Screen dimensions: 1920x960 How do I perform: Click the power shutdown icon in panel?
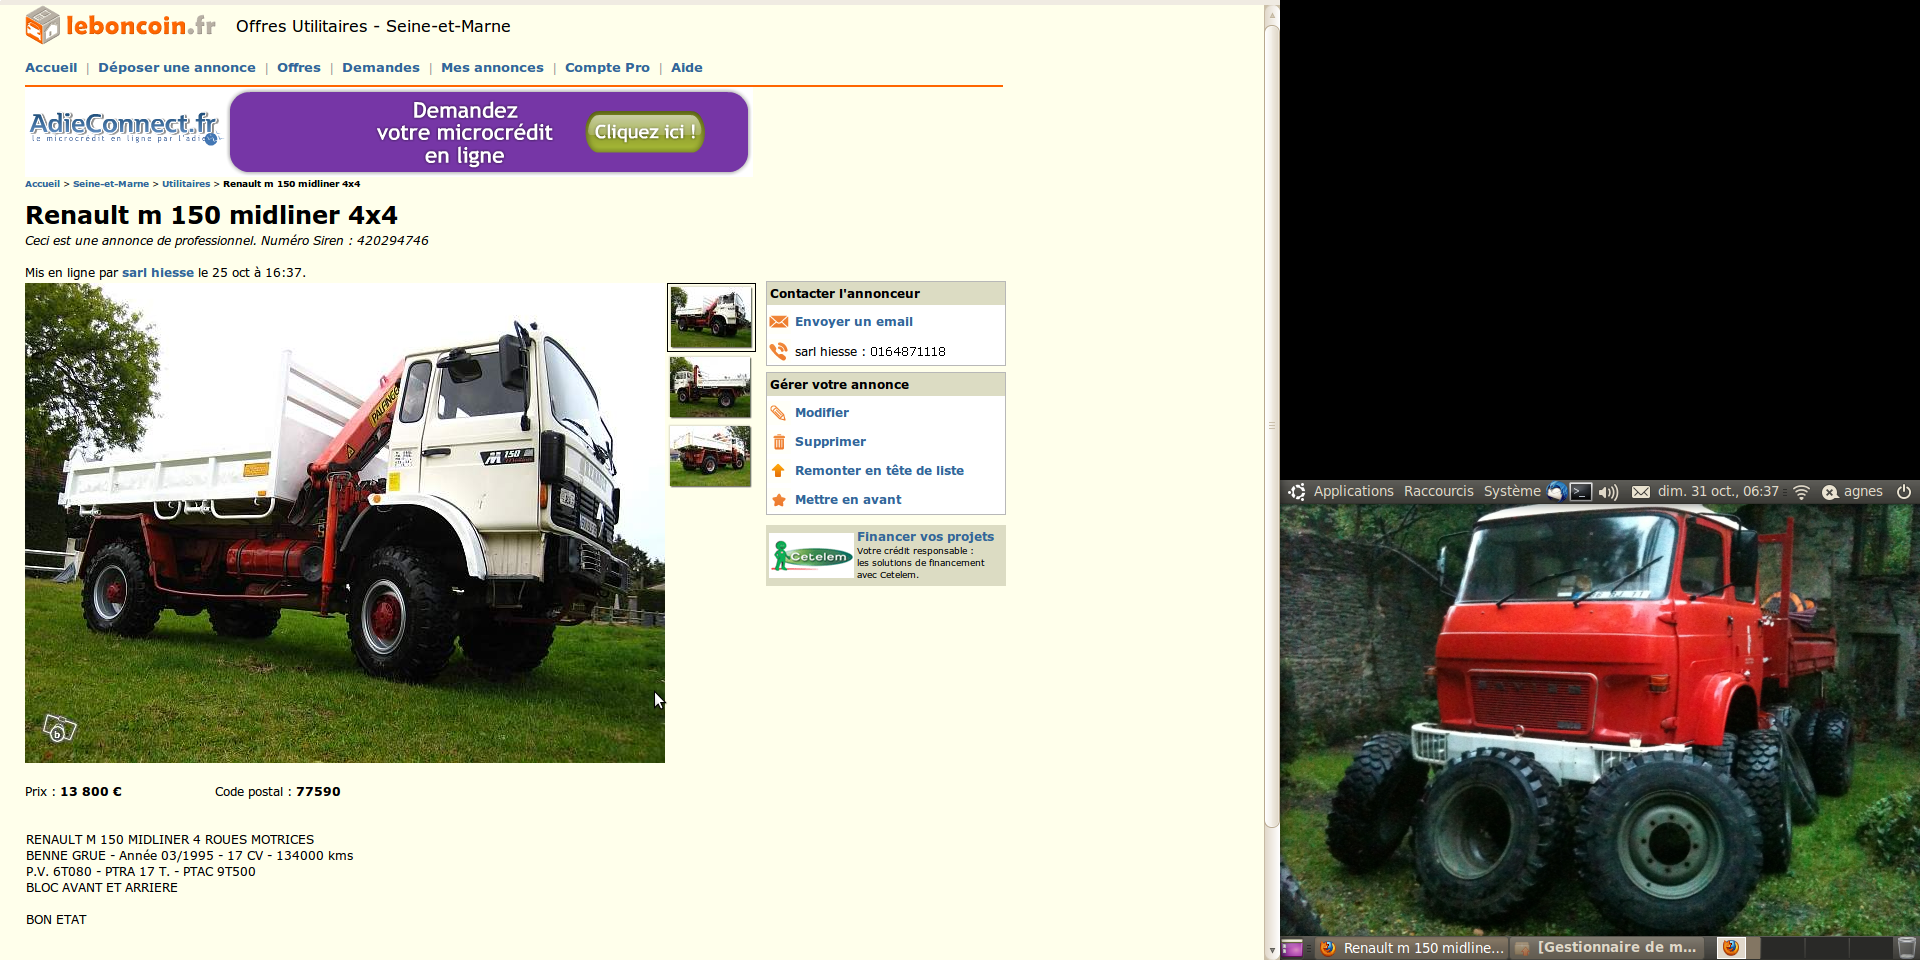click(x=1904, y=491)
